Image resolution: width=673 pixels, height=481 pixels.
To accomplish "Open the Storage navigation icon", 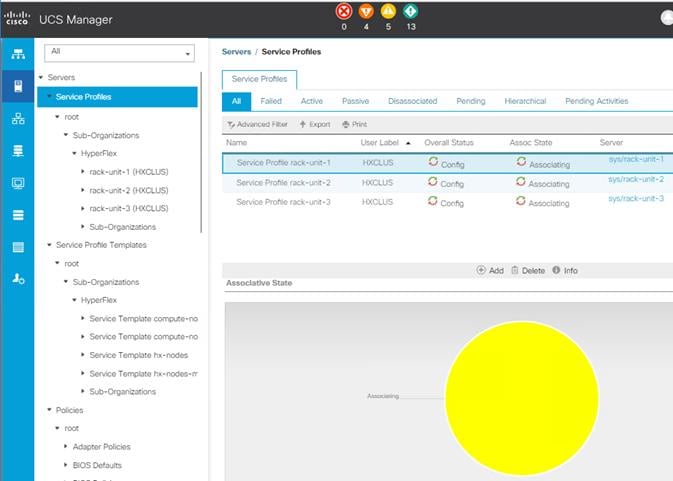I will [x=18, y=215].
